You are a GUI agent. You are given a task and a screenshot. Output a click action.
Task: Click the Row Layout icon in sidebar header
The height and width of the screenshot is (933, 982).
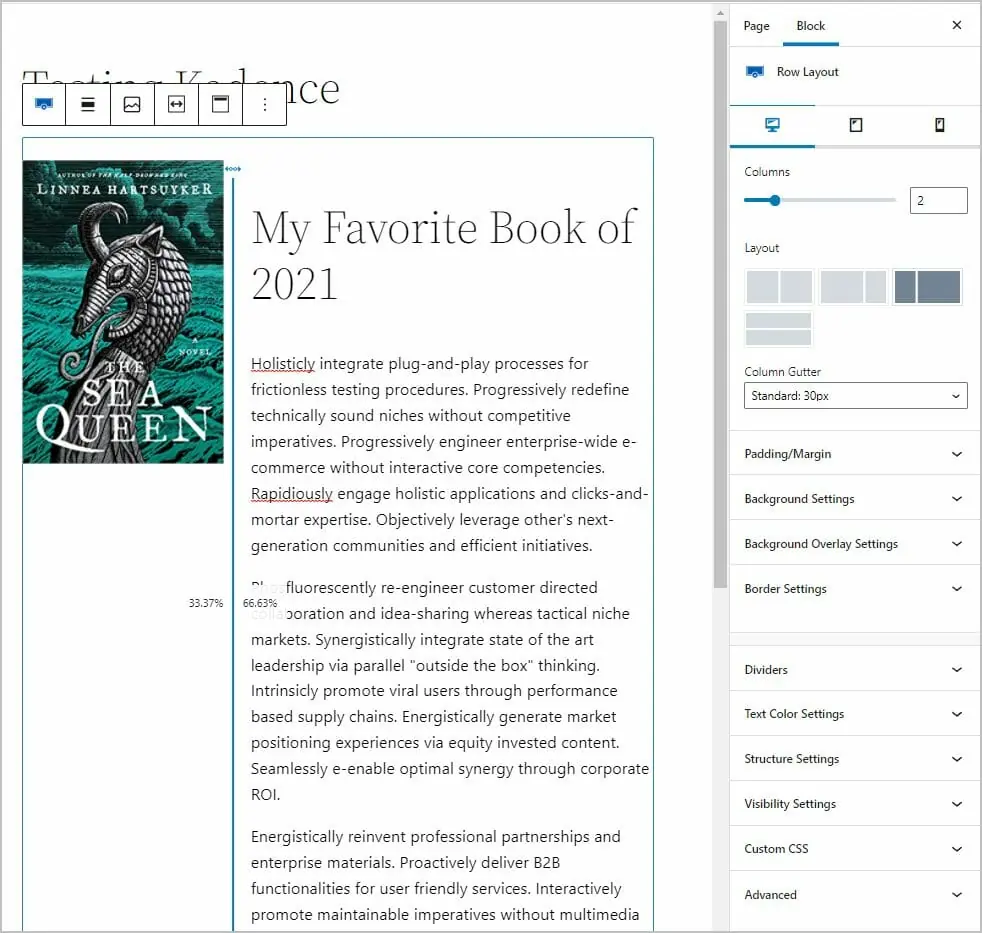pos(755,72)
